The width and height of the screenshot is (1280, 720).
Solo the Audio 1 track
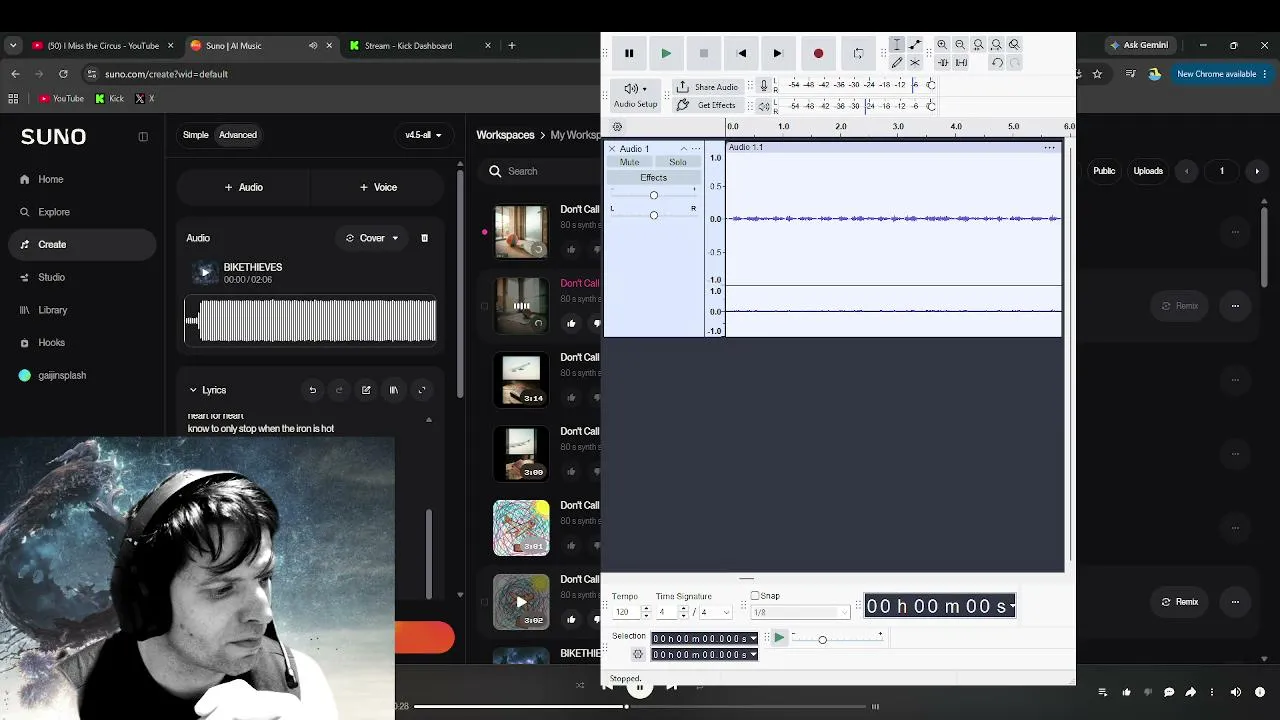pos(678,162)
